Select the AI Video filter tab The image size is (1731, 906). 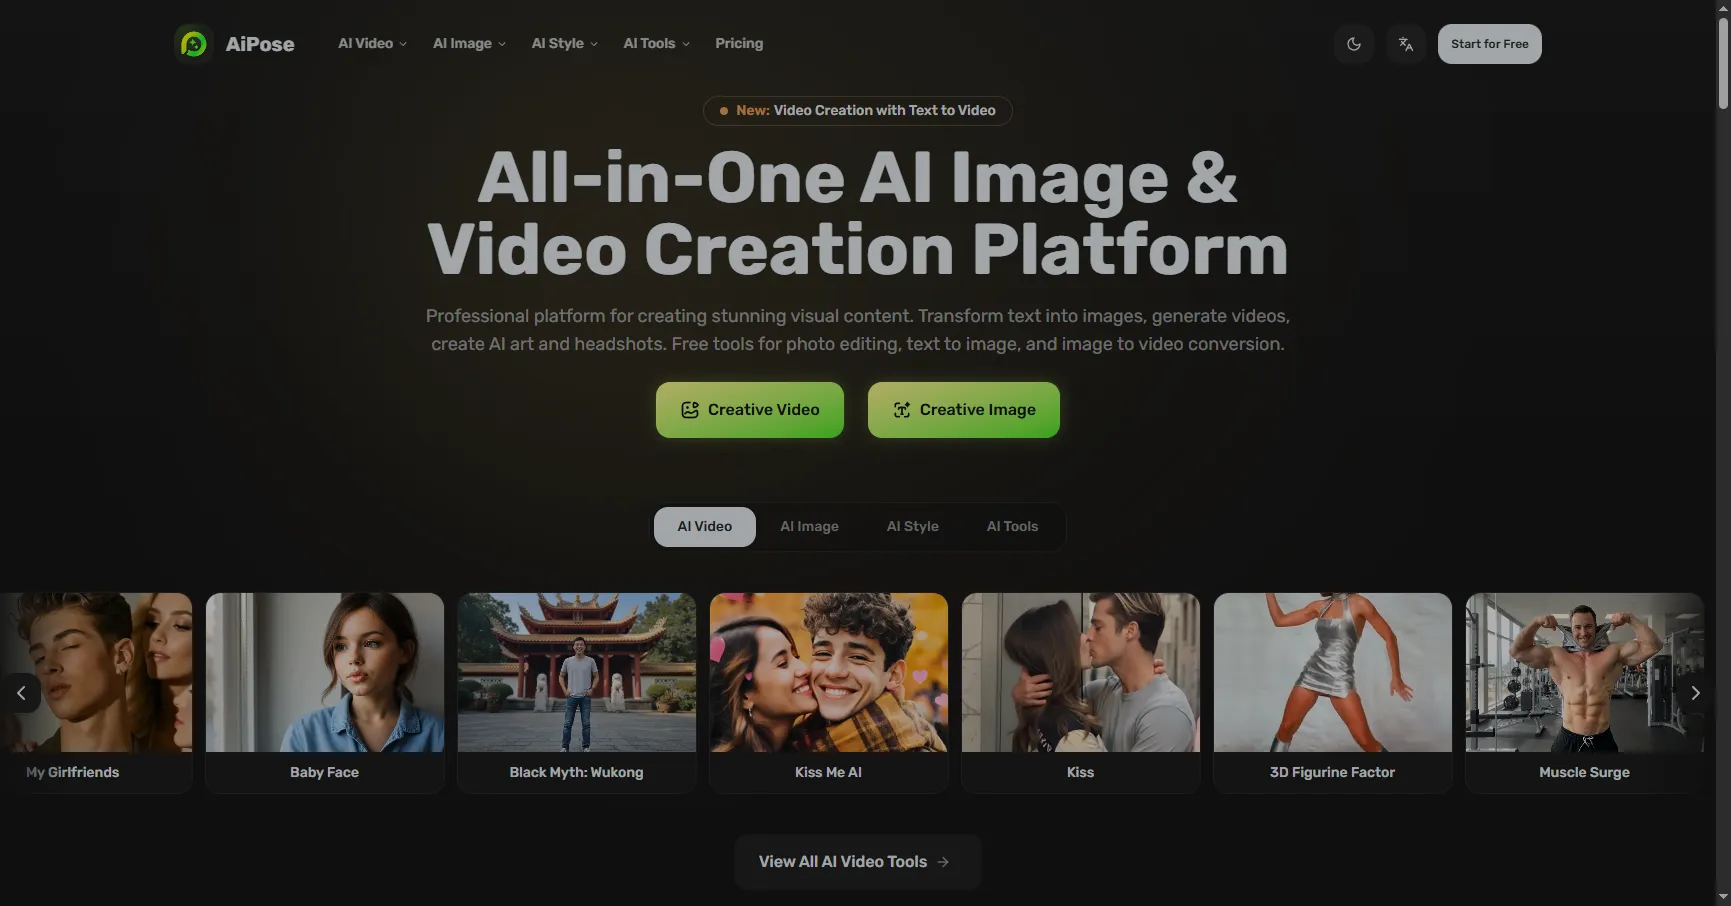point(704,526)
